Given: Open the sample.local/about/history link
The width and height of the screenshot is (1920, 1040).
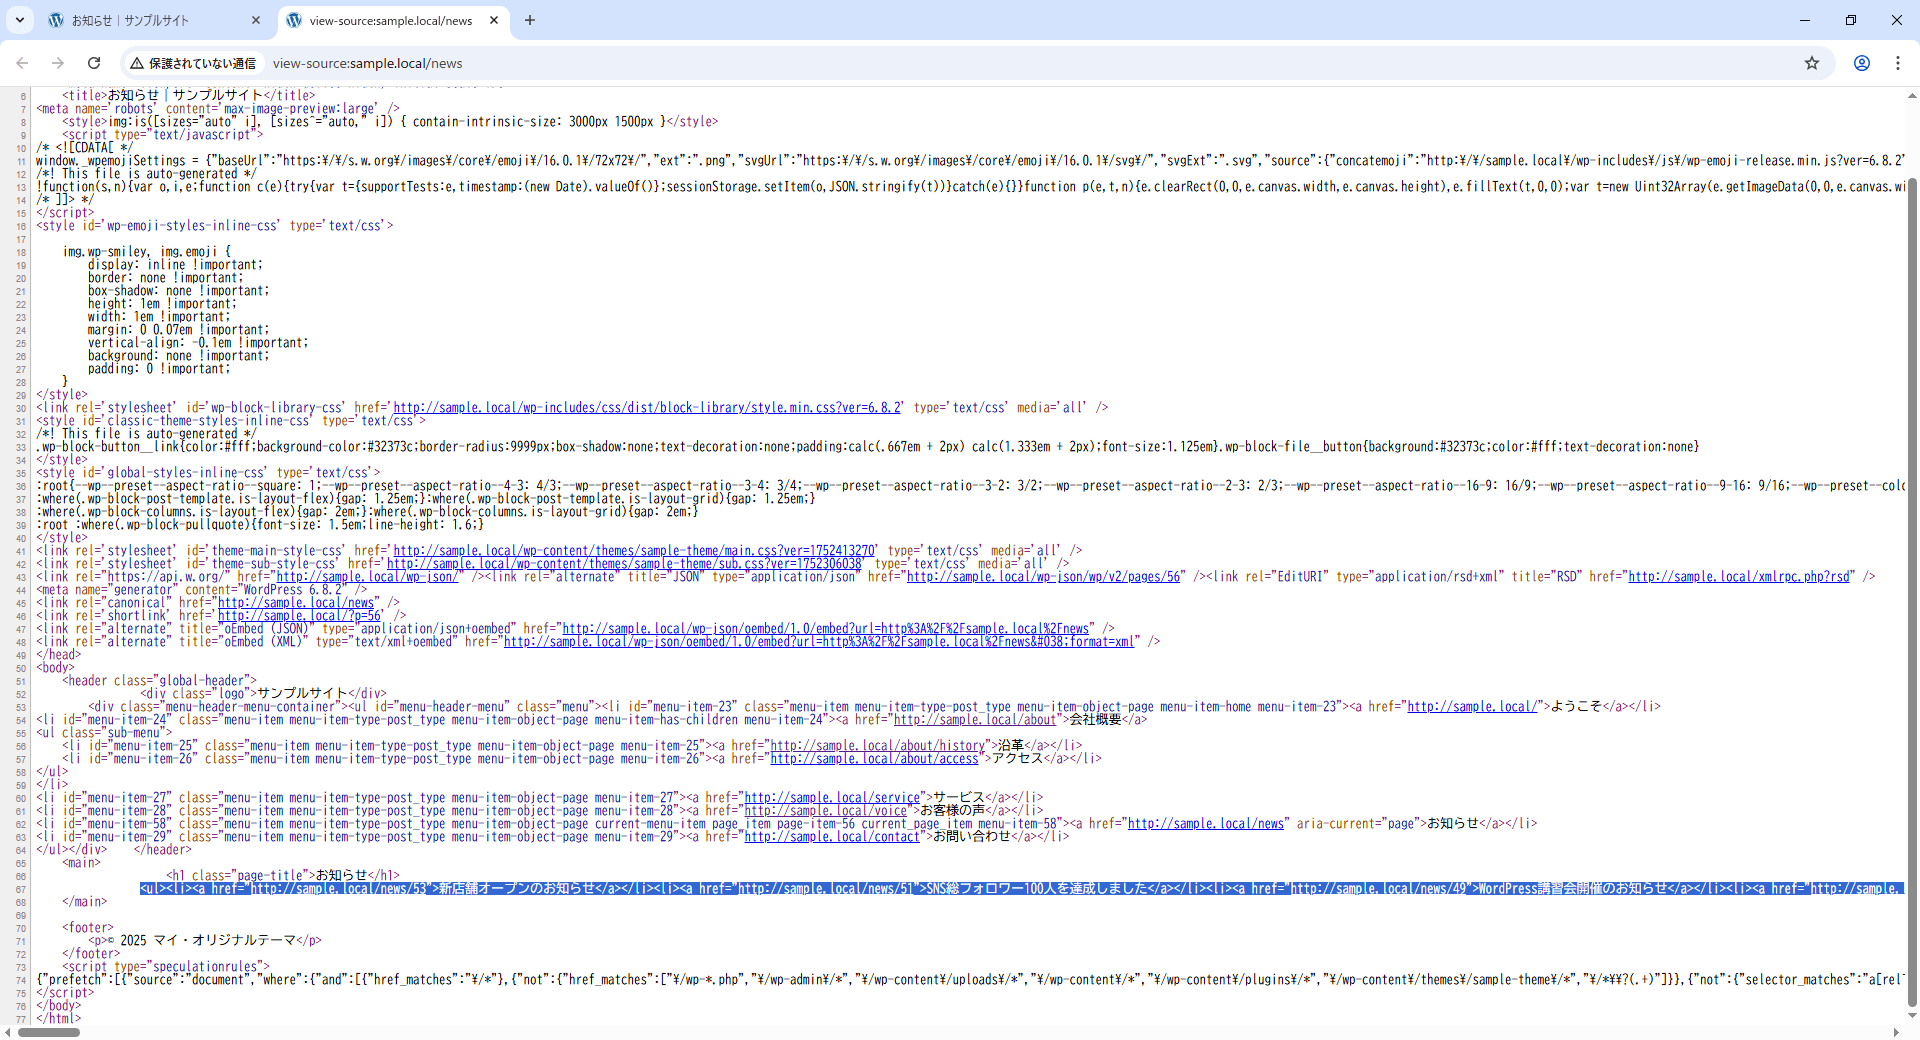Looking at the screenshot, I should click(x=877, y=746).
